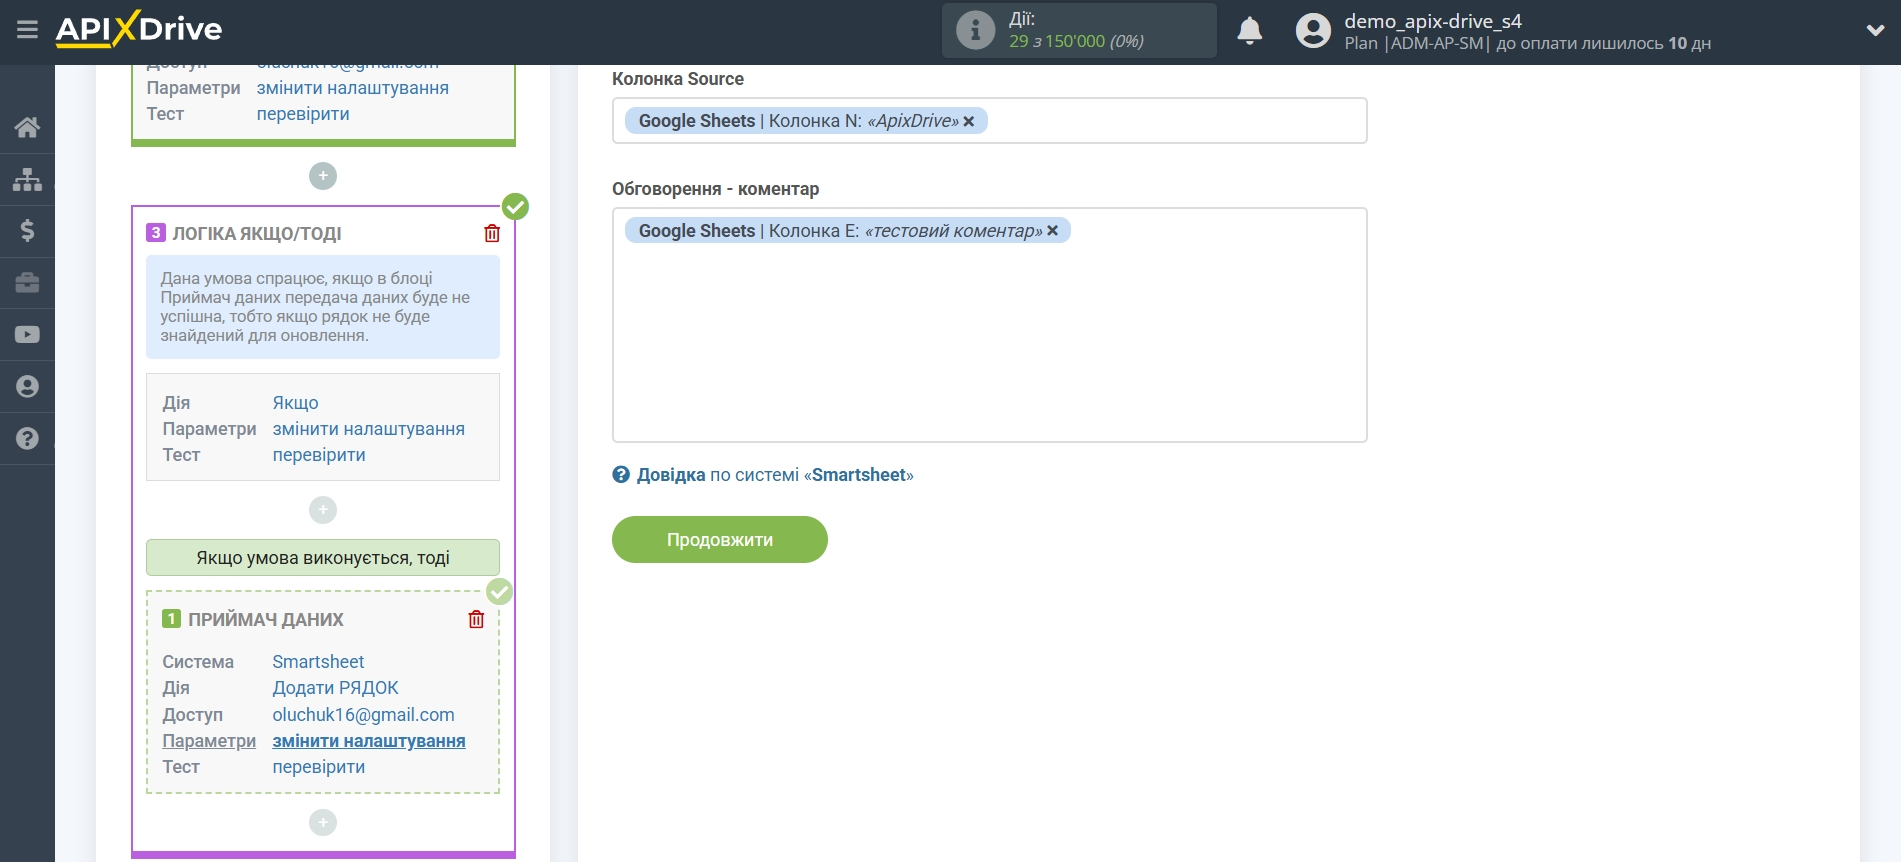The width and height of the screenshot is (1901, 862).
Task: Click перевірити in the top block
Action: point(303,114)
